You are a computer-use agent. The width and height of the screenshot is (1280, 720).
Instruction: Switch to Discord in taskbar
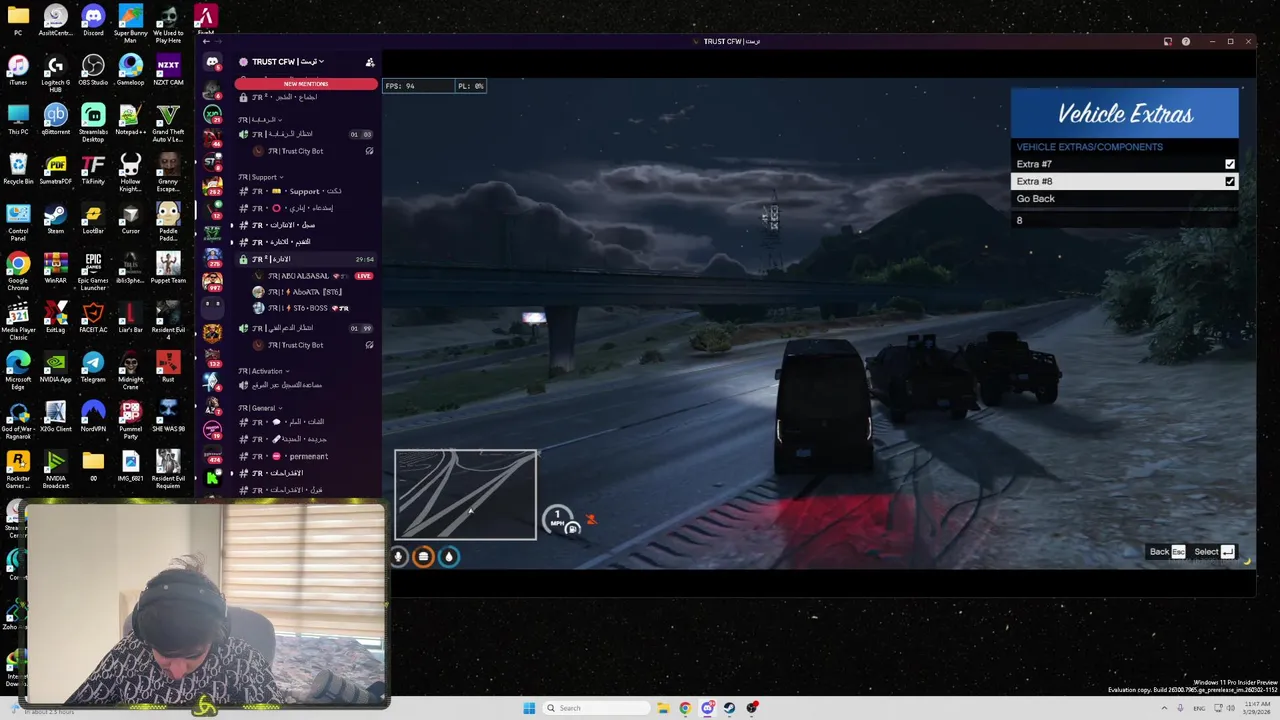tap(708, 708)
